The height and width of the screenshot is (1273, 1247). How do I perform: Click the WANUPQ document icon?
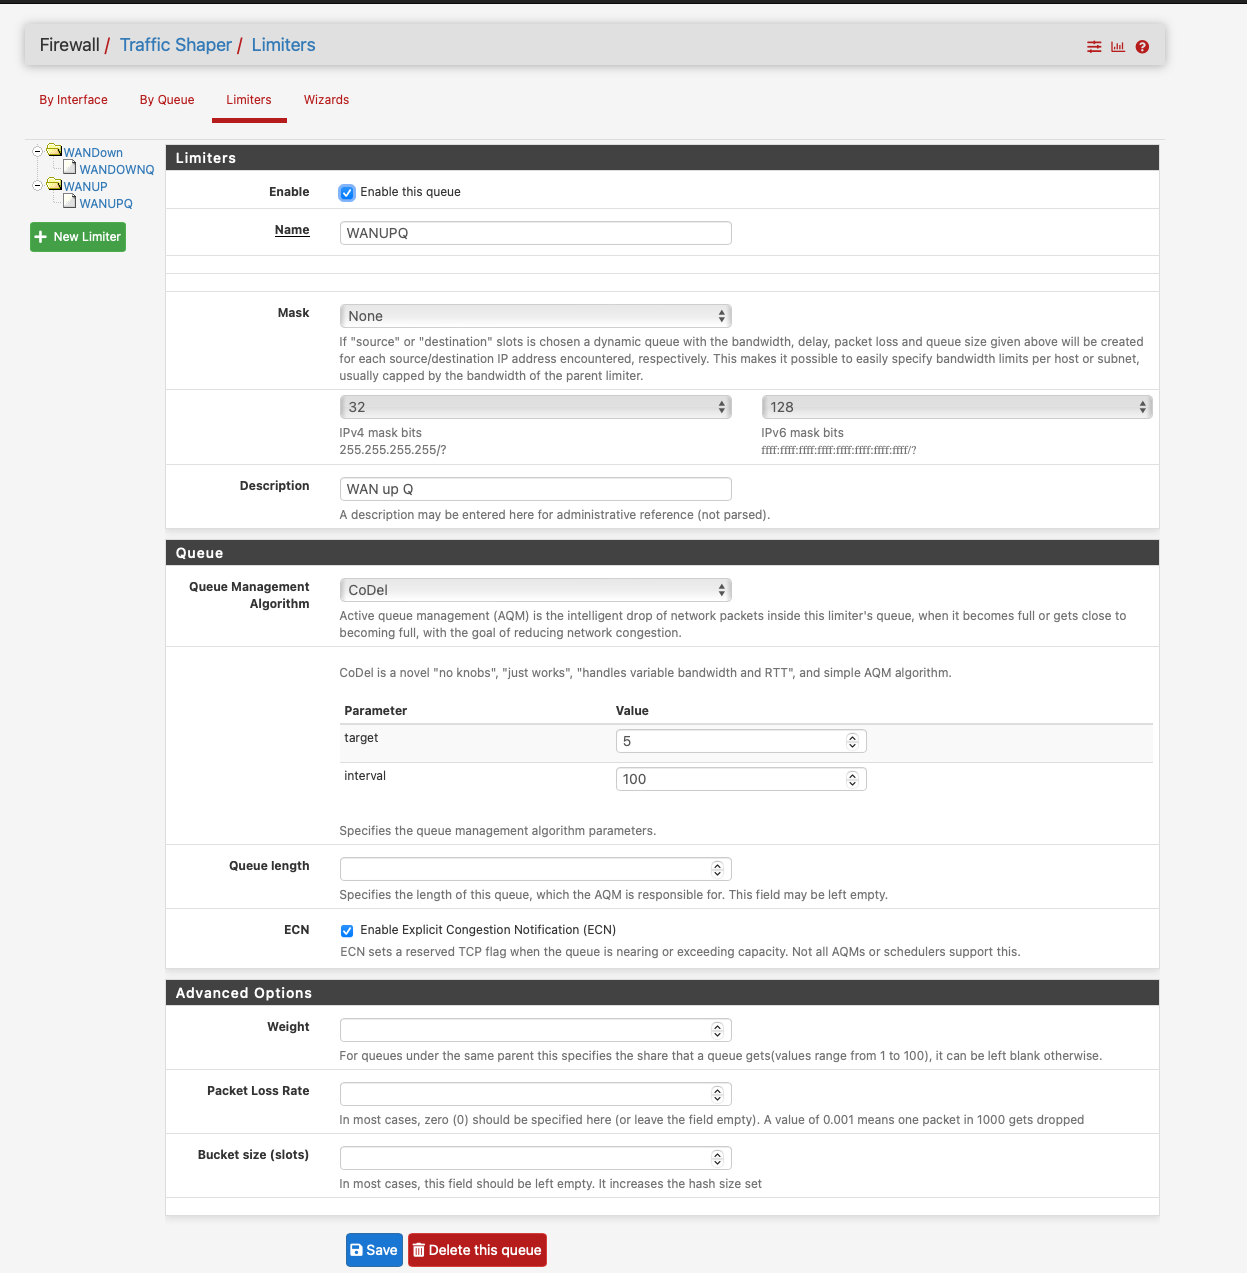coord(70,201)
